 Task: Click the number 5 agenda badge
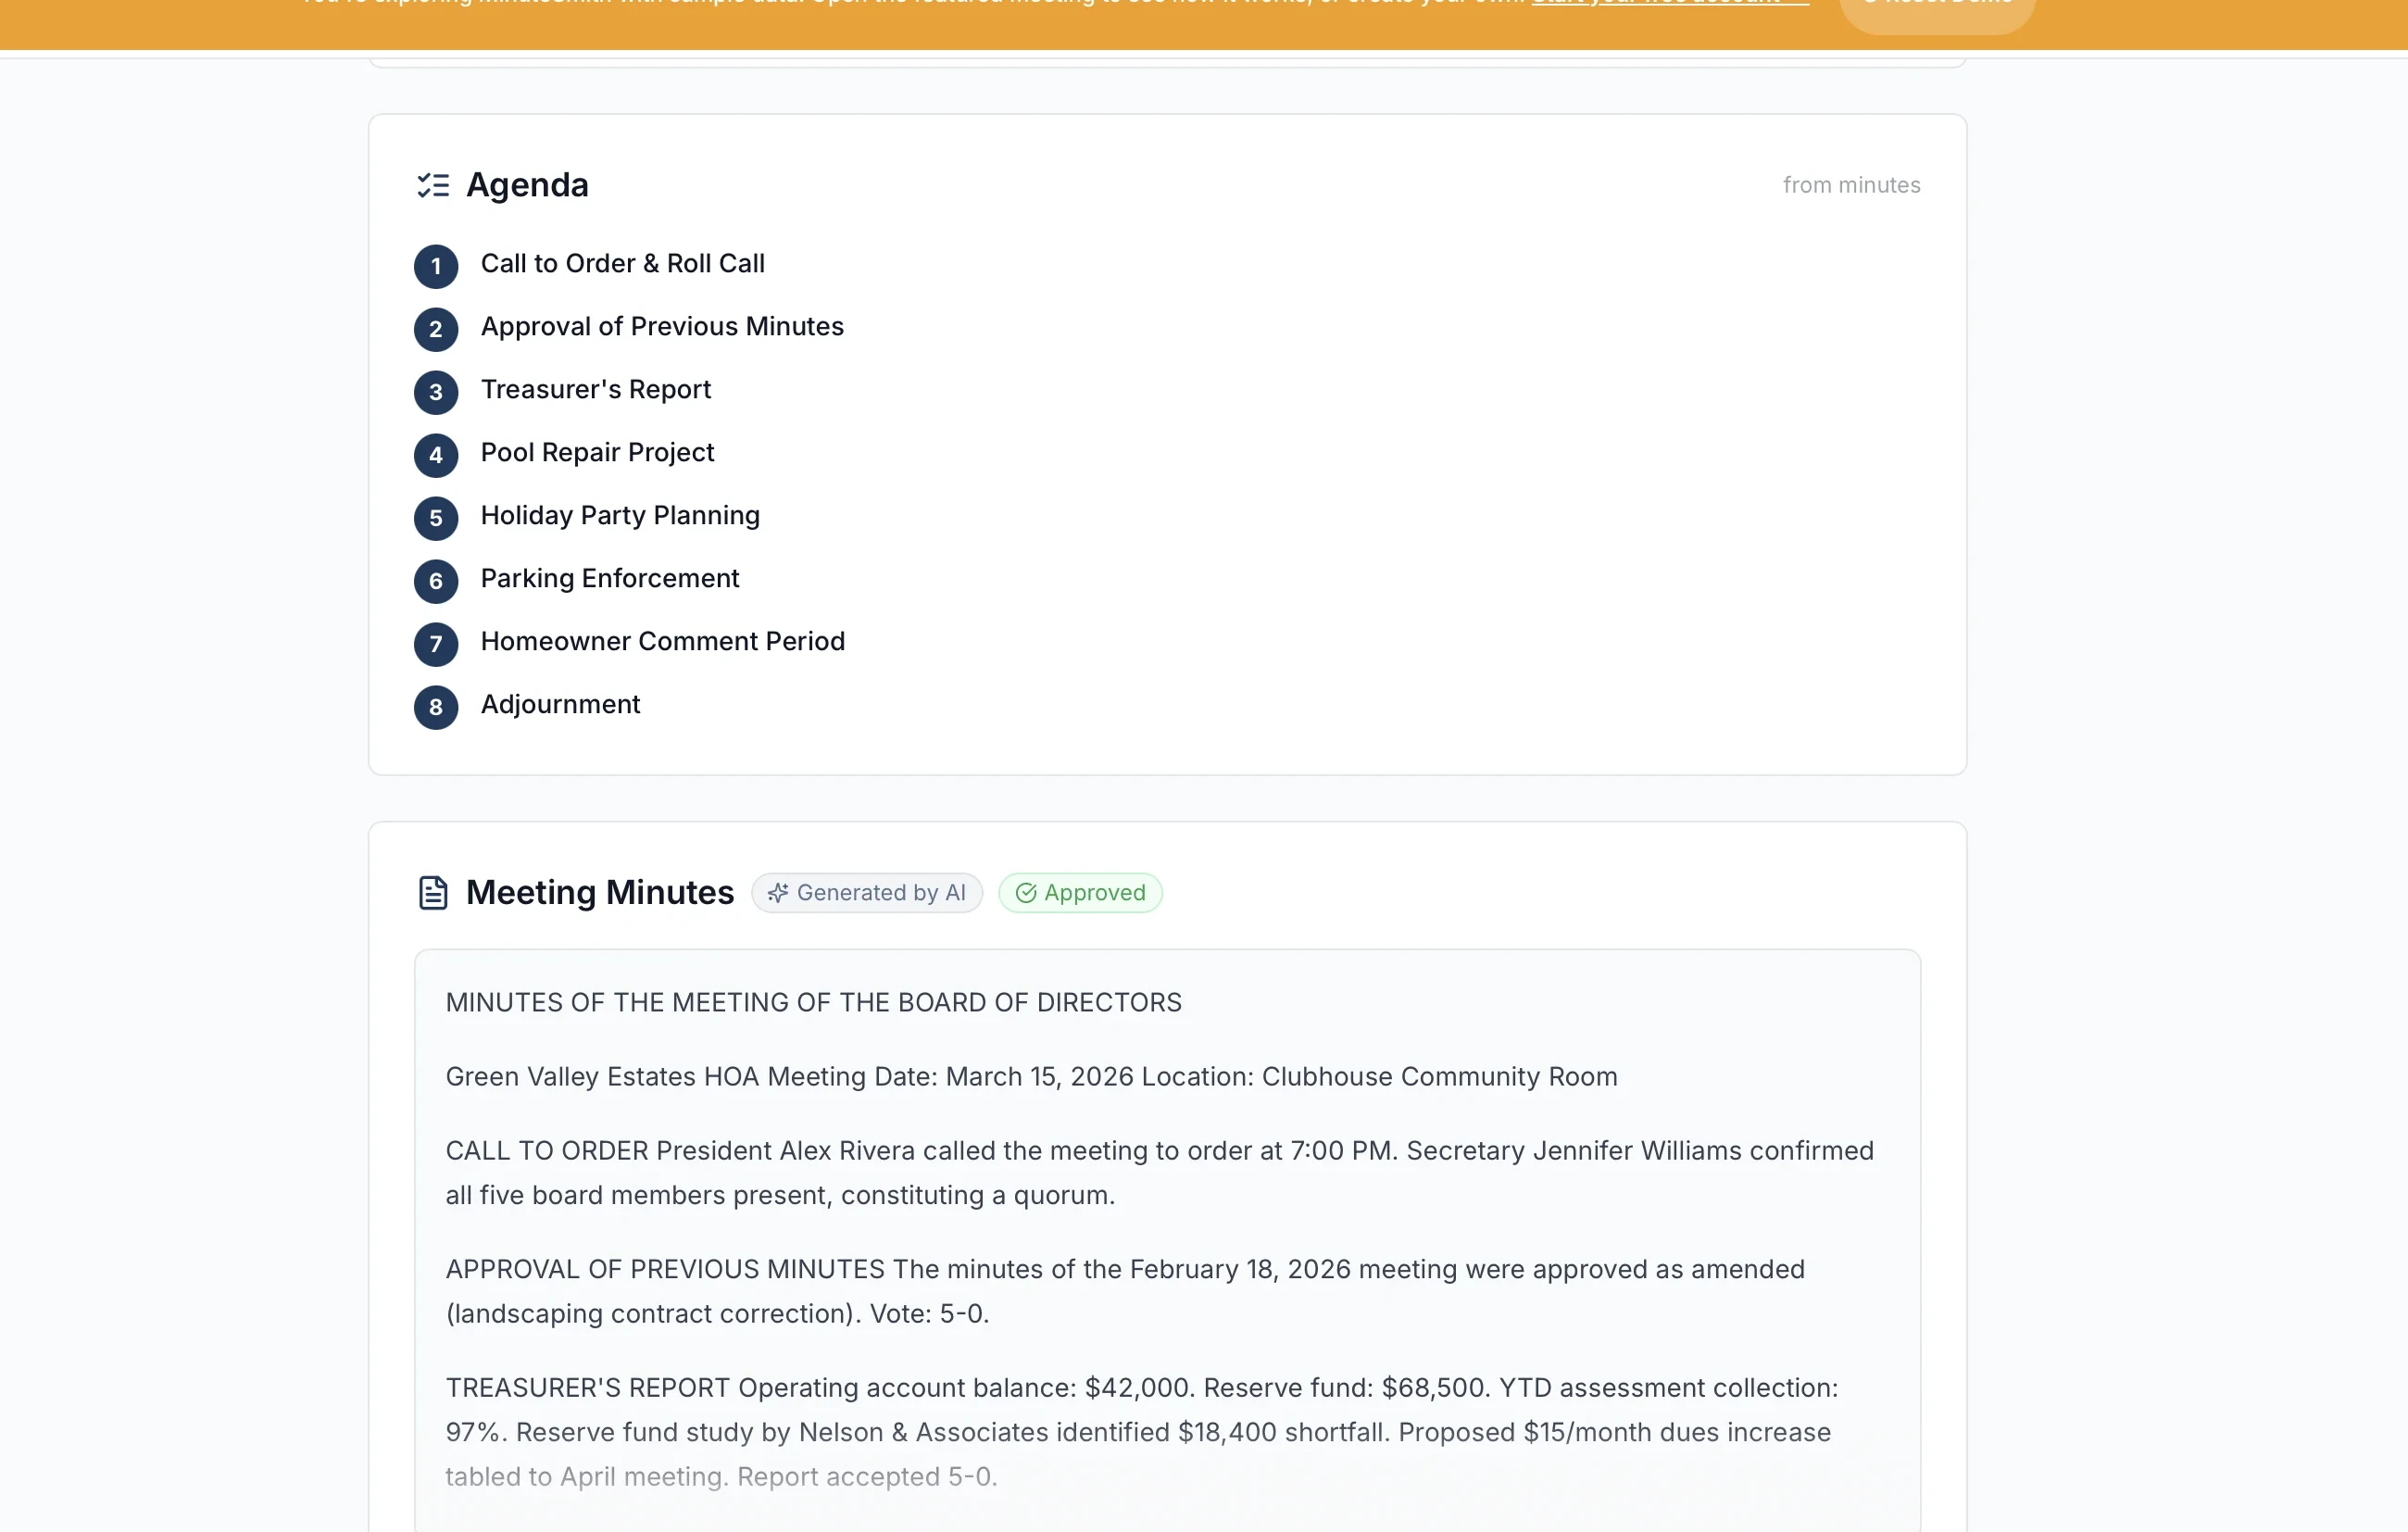[436, 518]
